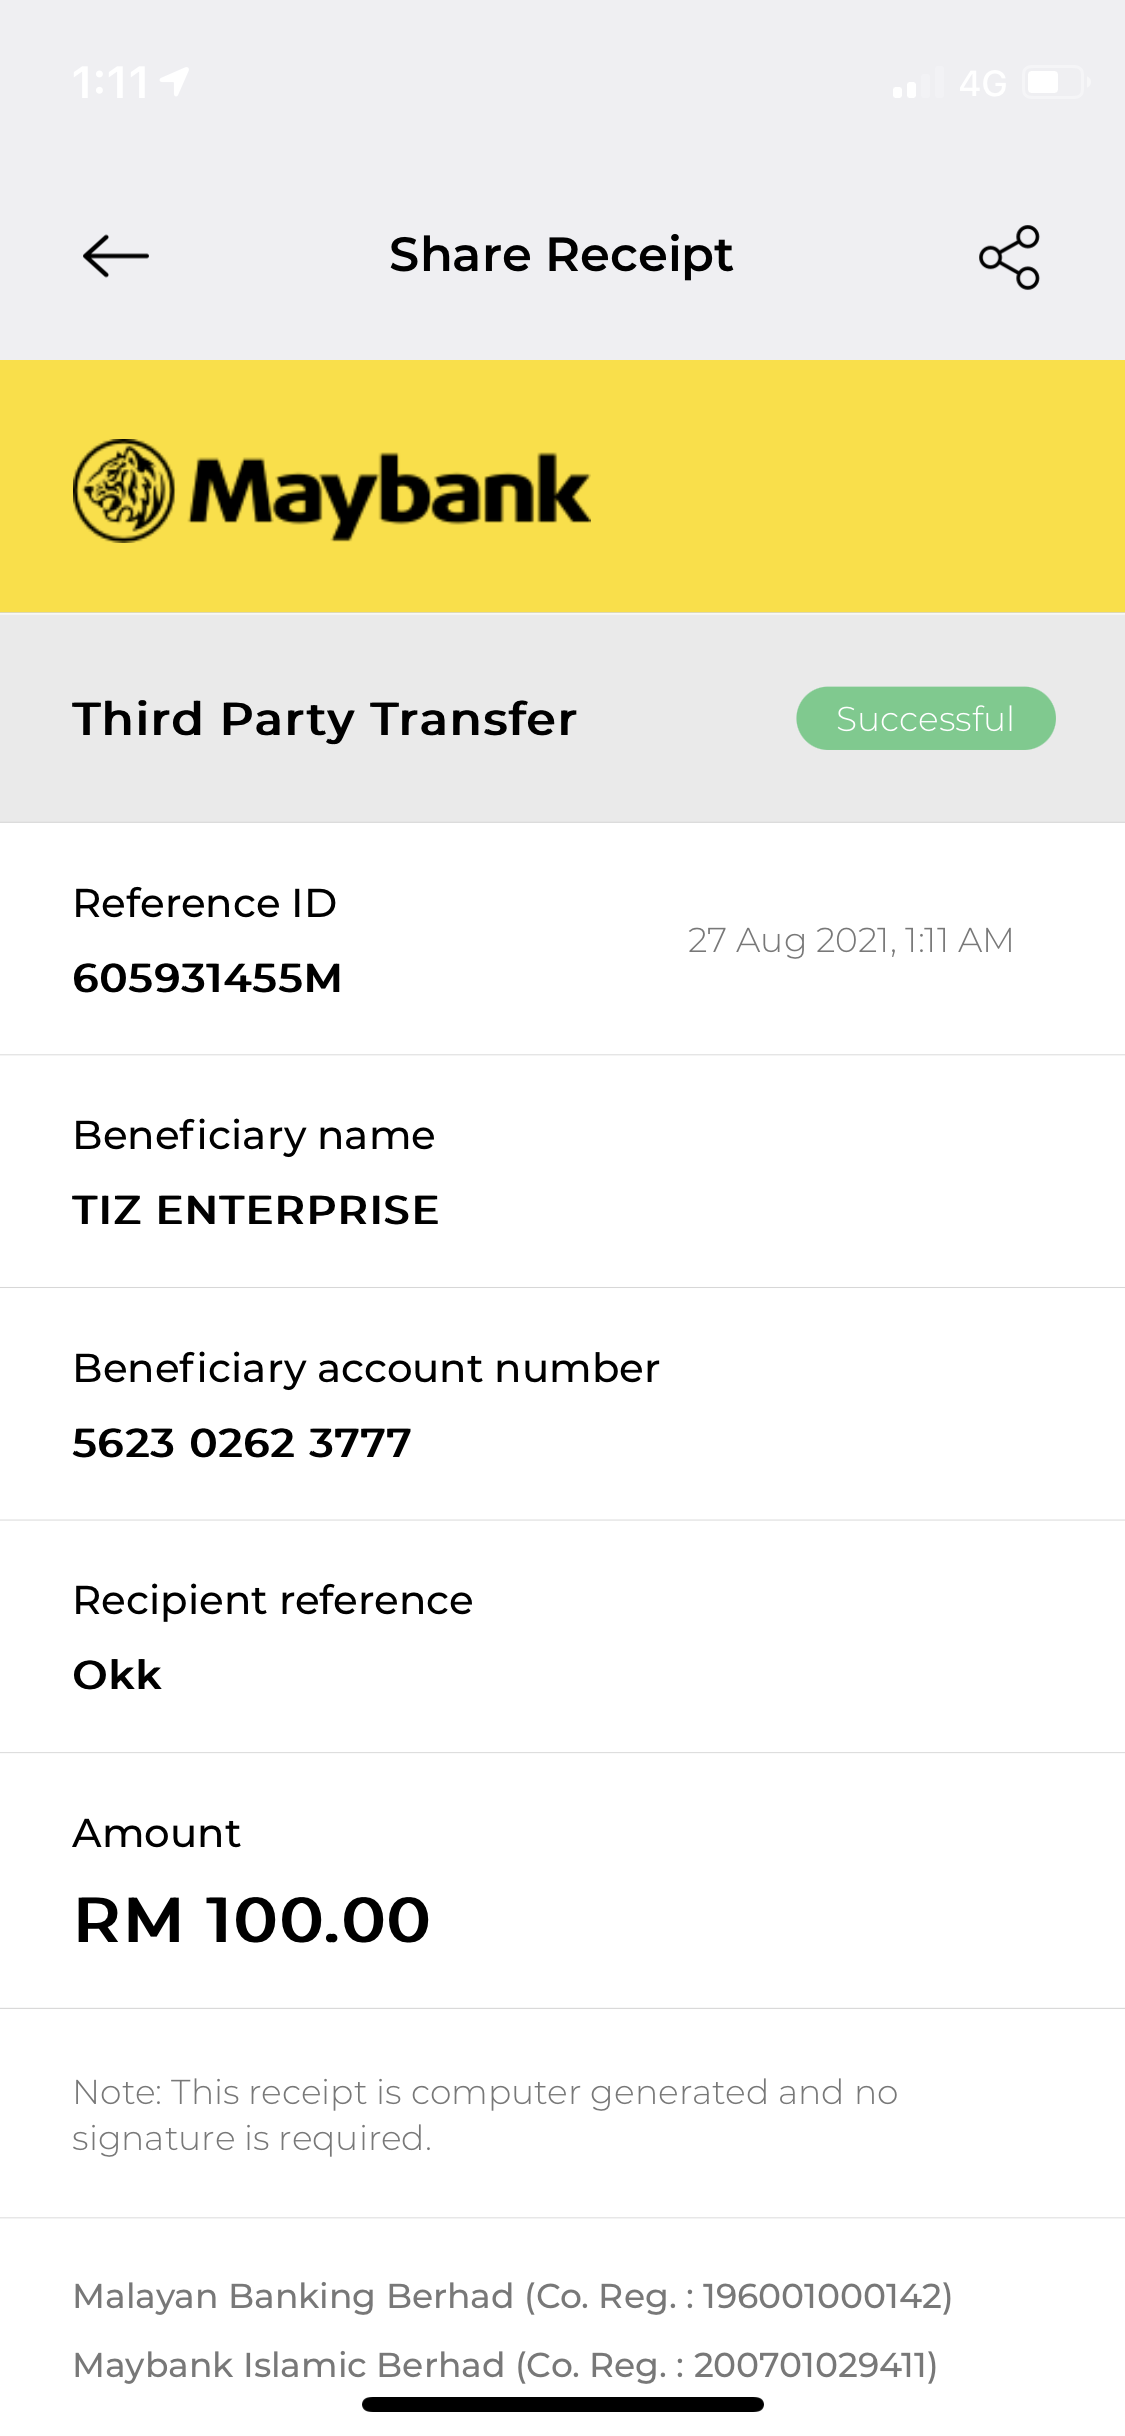Tap the Third Party Transfer heading
Viewport: 1125px width, 2436px height.
coord(325,719)
